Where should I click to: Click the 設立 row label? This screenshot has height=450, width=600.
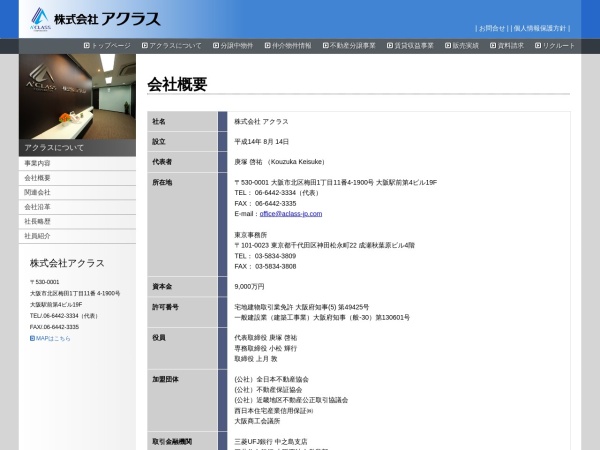159,142
